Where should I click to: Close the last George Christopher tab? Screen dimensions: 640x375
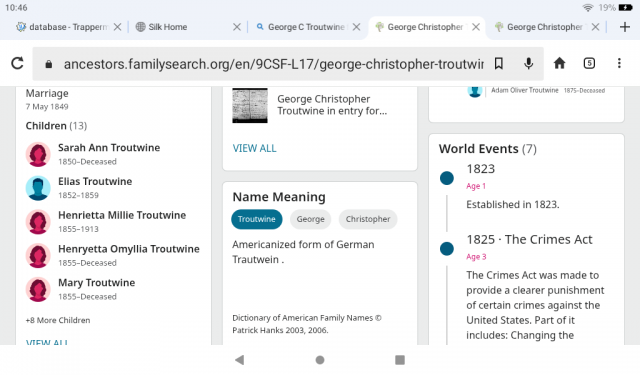click(x=596, y=27)
